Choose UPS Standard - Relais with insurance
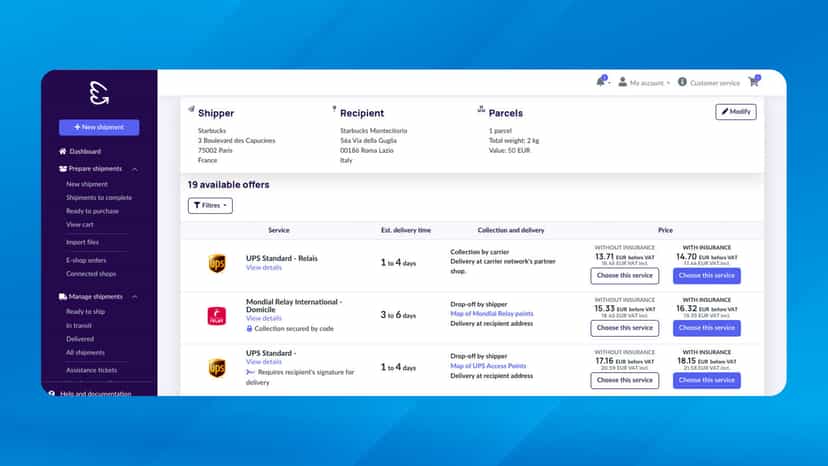 point(707,276)
